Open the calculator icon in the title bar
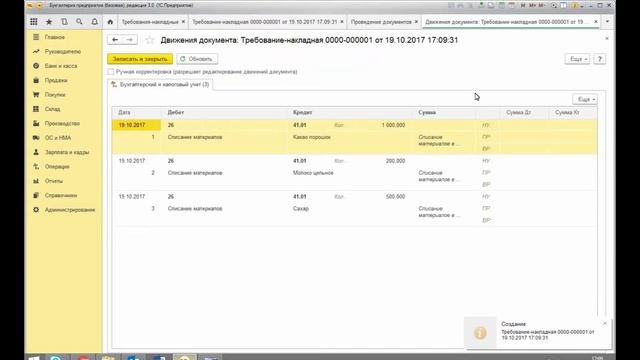 click(501, 6)
